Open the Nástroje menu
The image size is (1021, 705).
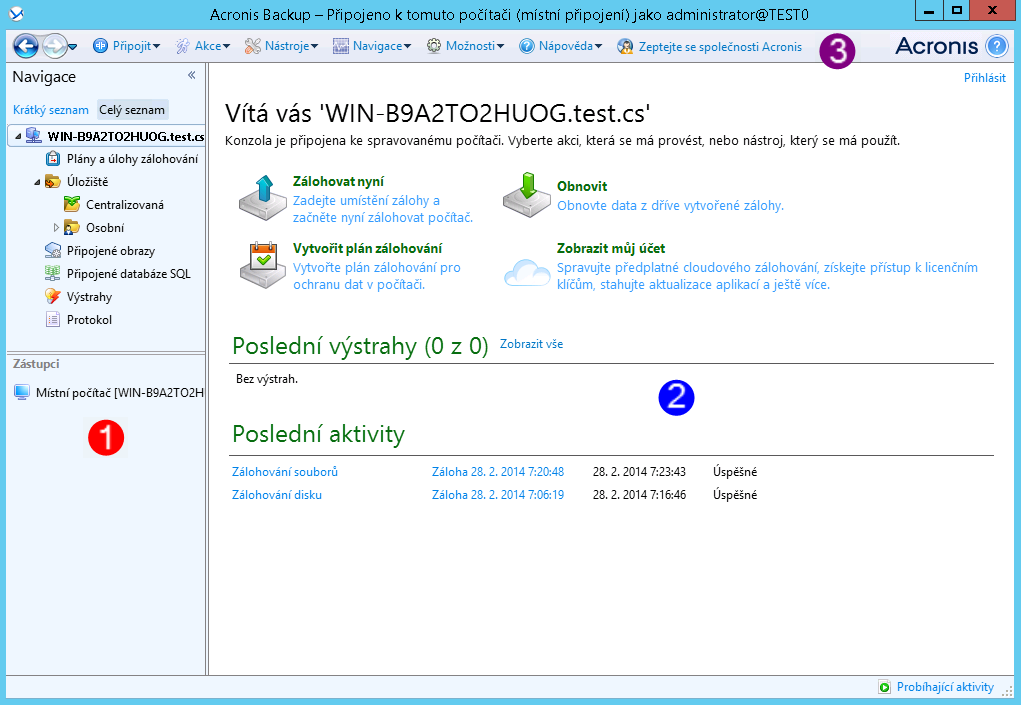(x=281, y=46)
